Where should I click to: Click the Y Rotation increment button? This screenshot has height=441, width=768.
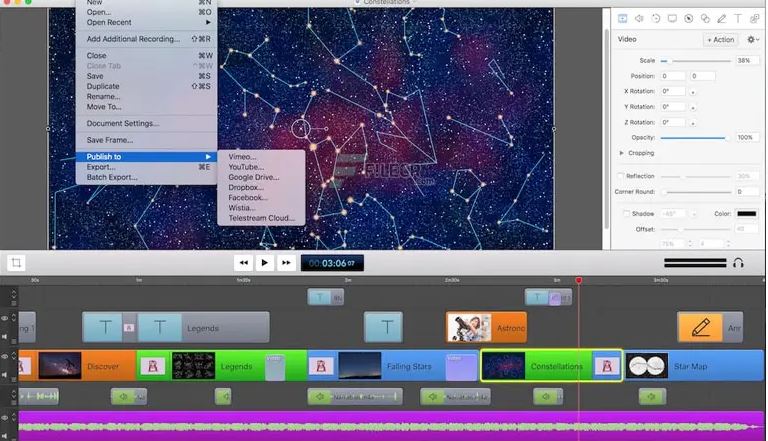click(693, 107)
